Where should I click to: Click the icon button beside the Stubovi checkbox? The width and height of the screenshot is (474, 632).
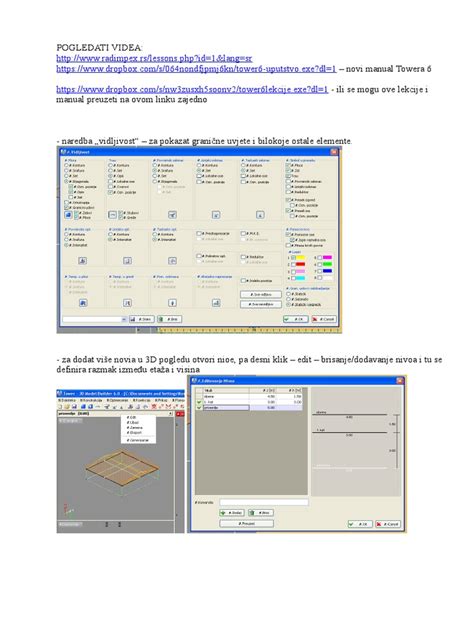coord(112,215)
